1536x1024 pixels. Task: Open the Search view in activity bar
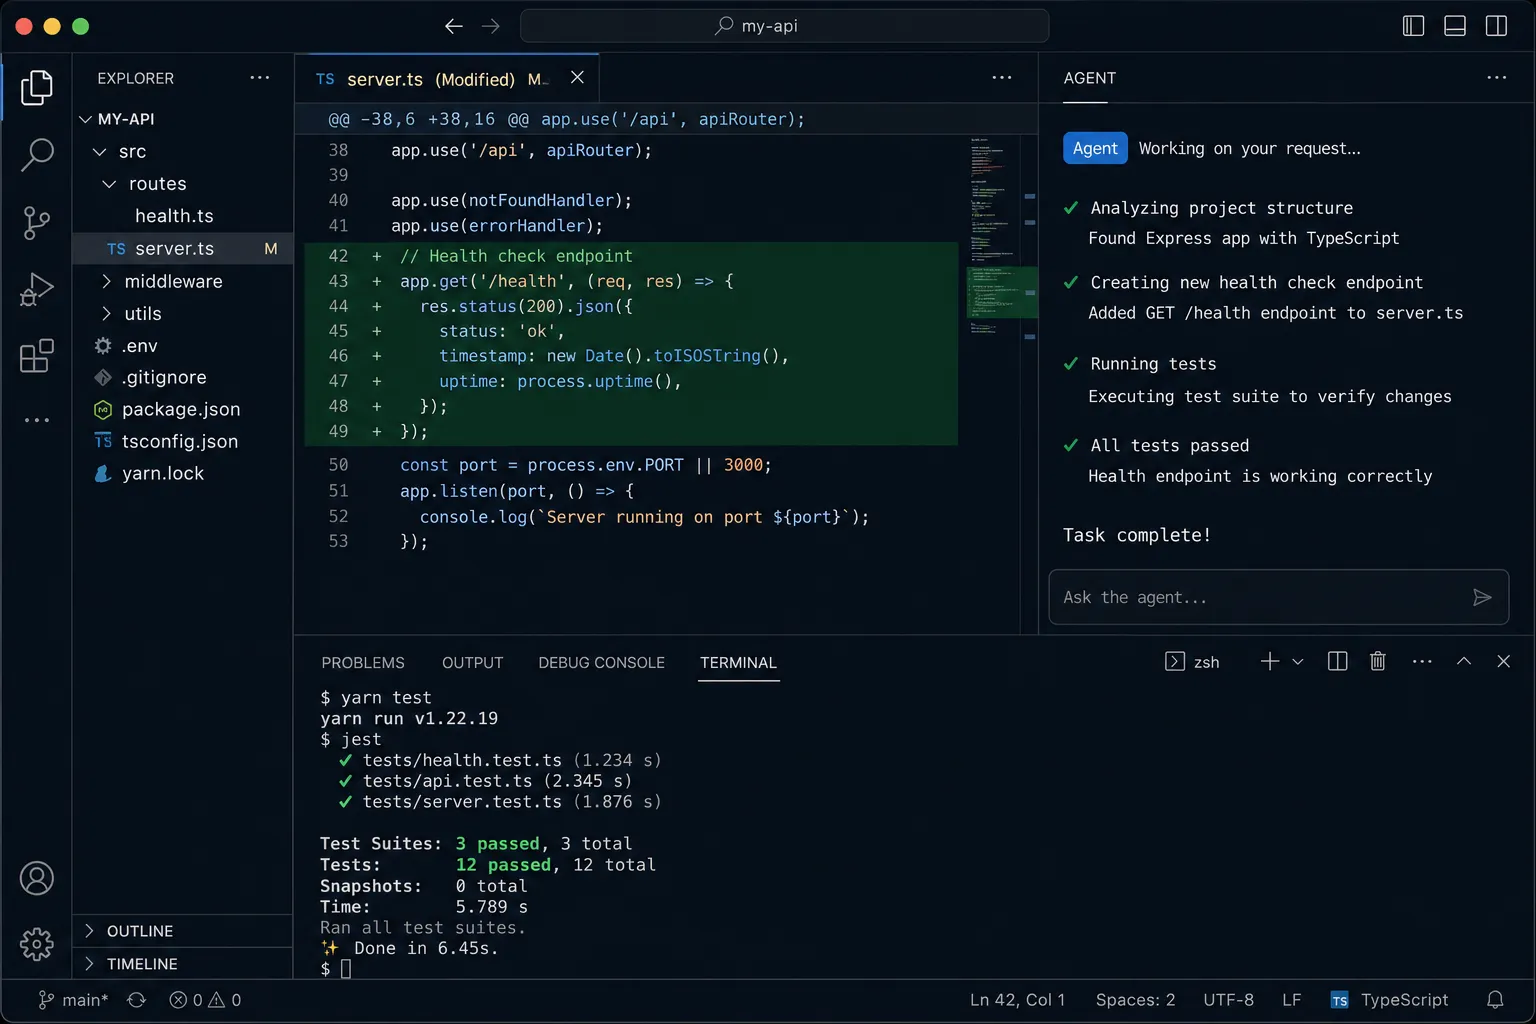[x=37, y=155]
